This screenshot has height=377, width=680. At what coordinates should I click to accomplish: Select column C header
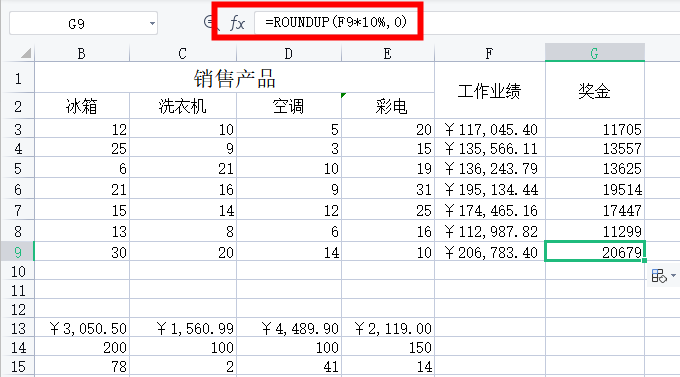click(x=183, y=53)
